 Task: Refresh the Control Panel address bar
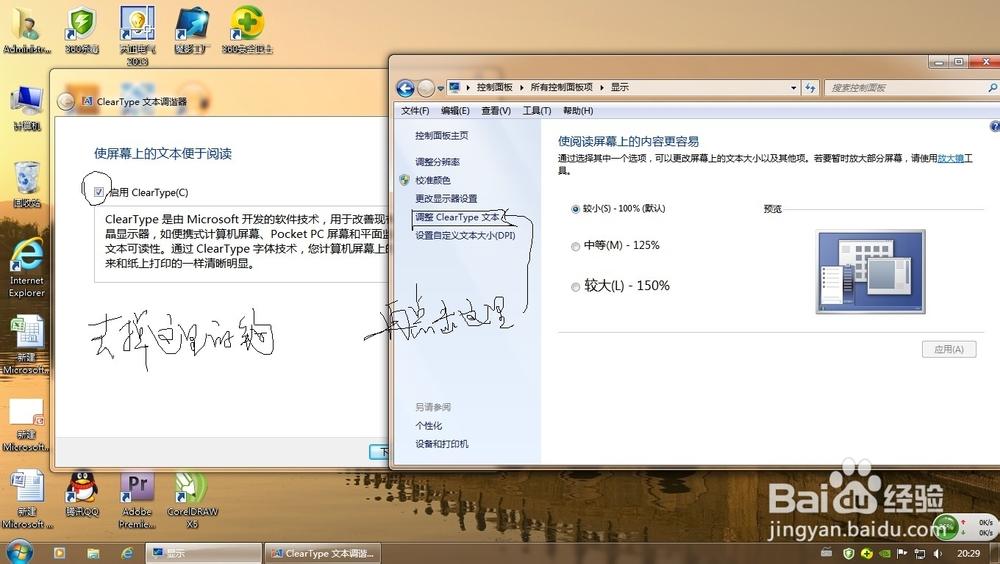click(810, 87)
